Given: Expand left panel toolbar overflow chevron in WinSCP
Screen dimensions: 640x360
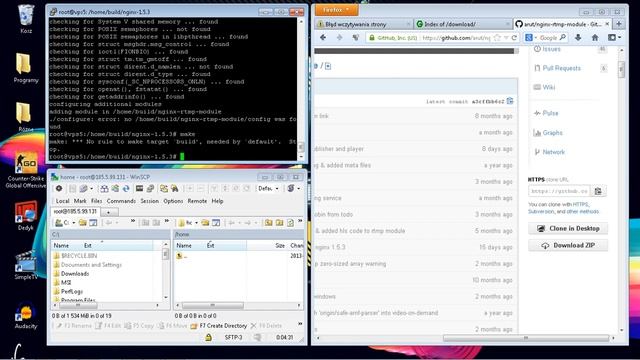Looking at the screenshot, I should (x=133, y=221).
